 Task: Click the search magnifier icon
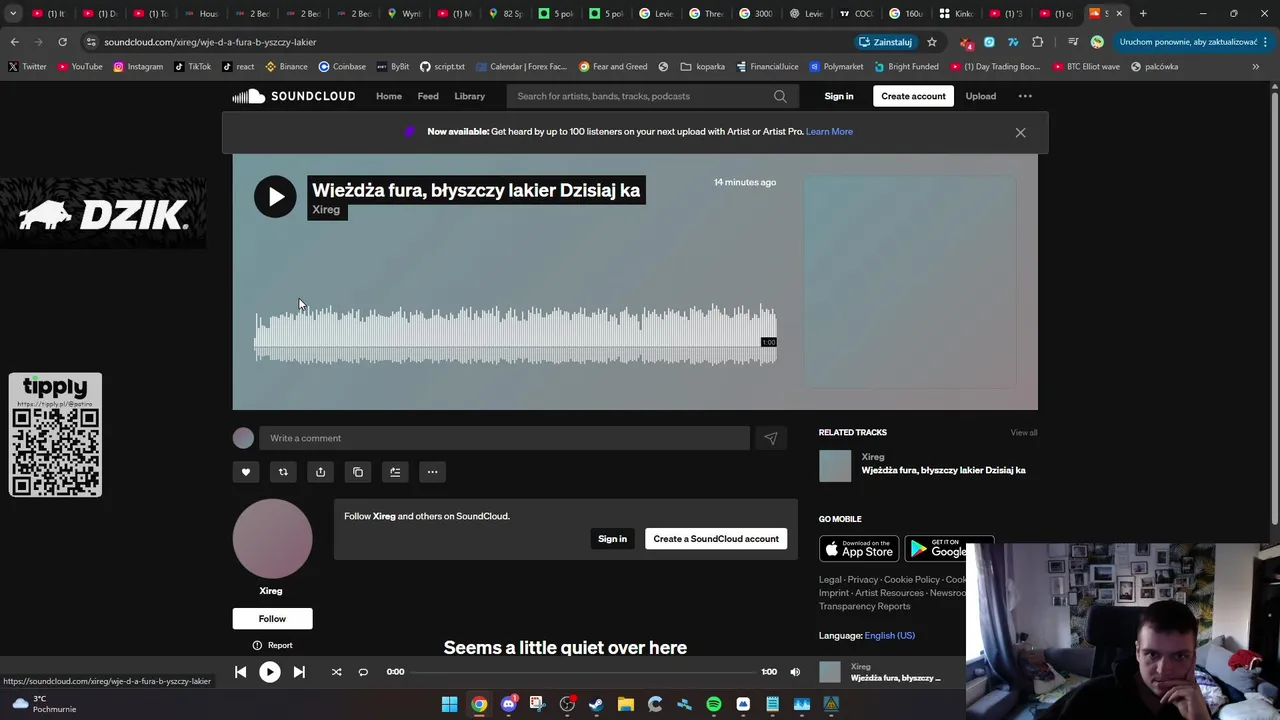coord(780,96)
